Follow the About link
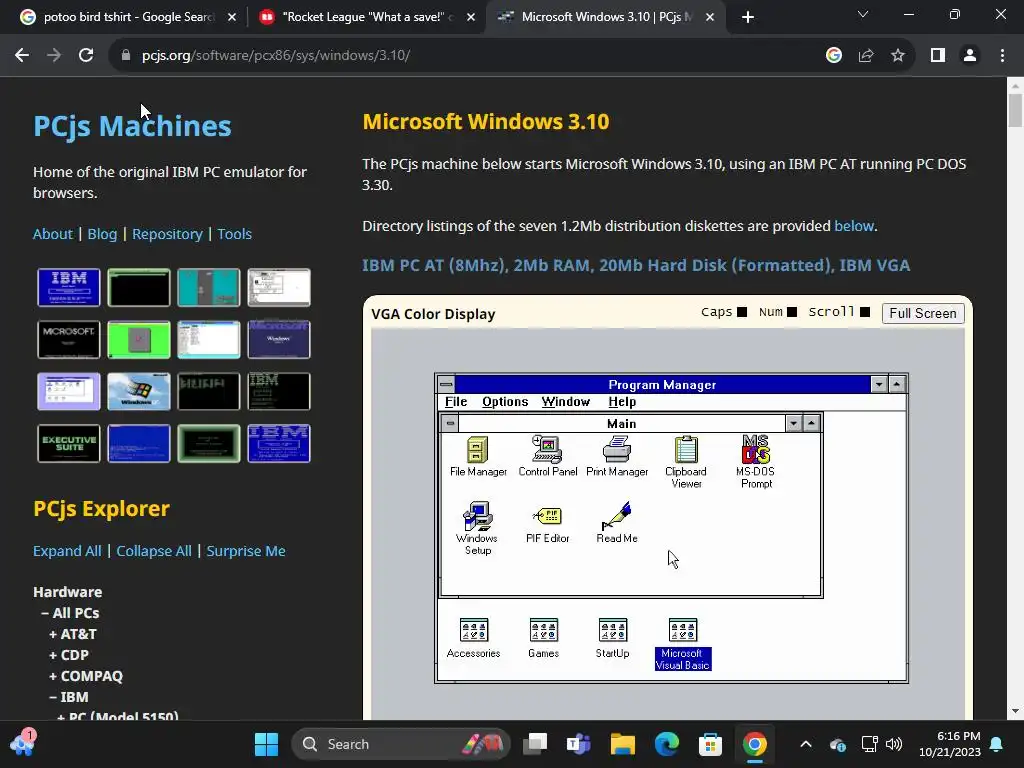1024x768 pixels. (x=53, y=234)
